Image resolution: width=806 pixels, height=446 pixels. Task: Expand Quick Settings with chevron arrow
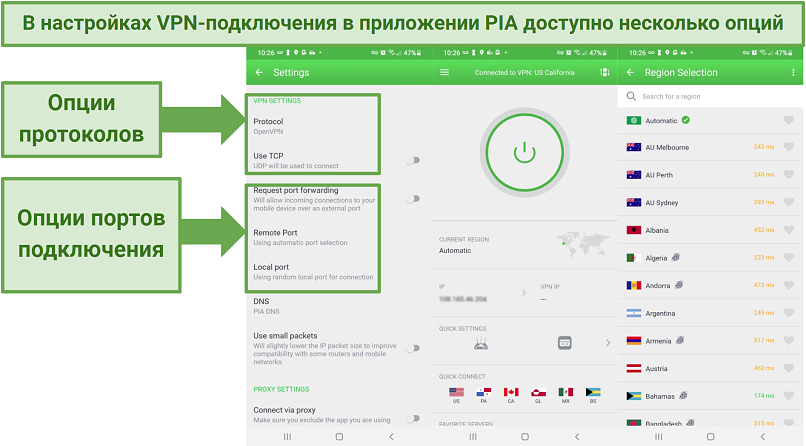(x=608, y=343)
